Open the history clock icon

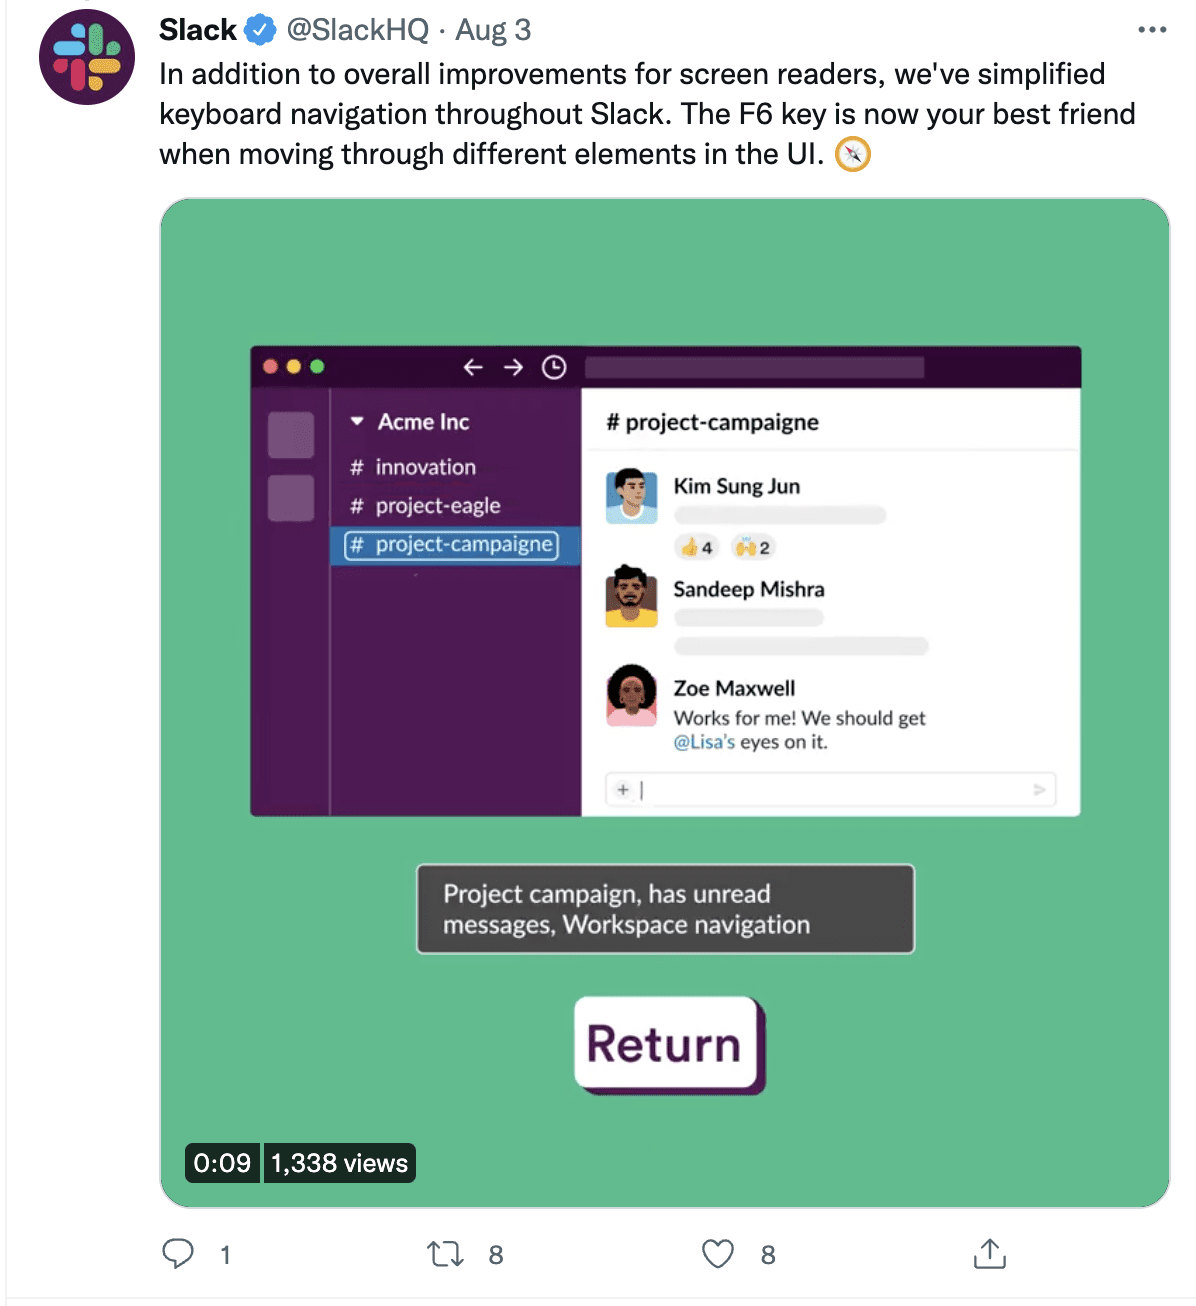(554, 367)
